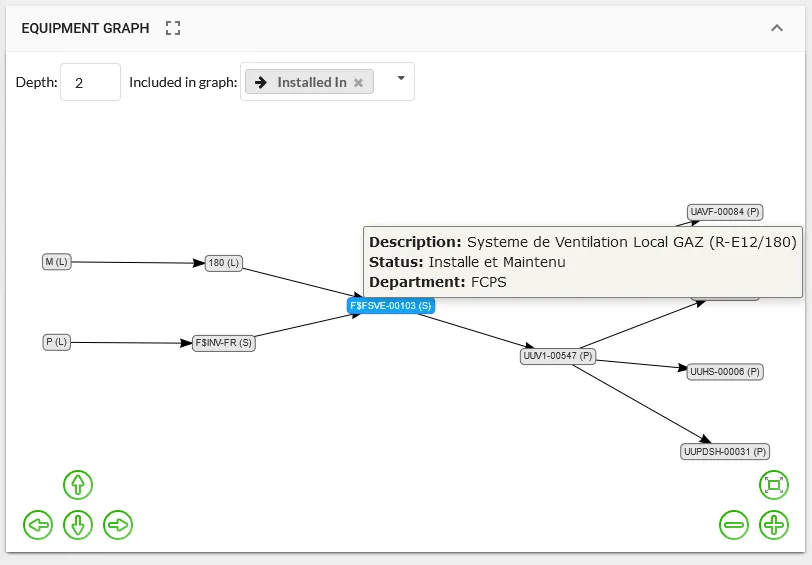
Task: Click the Department FCPS line in tooltip
Action: 438,282
